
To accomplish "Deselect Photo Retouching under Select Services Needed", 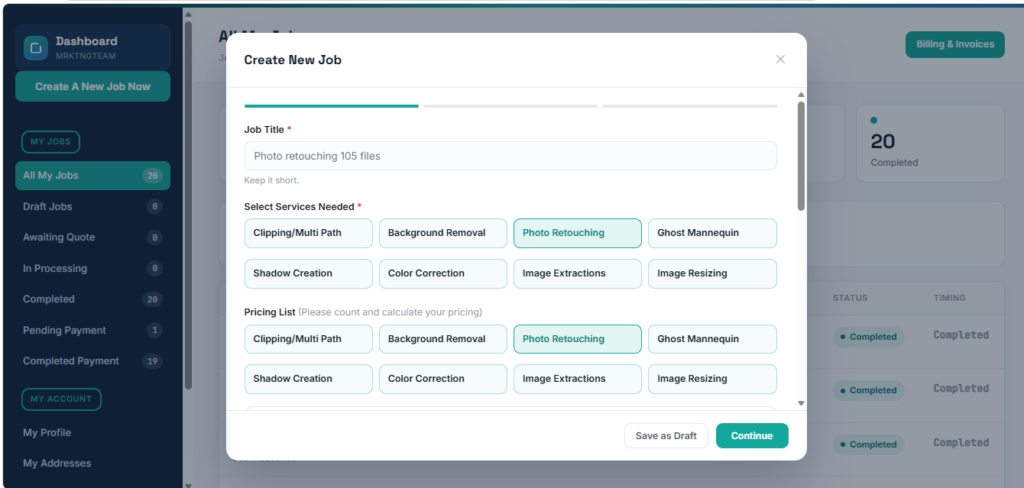I will coord(577,233).
